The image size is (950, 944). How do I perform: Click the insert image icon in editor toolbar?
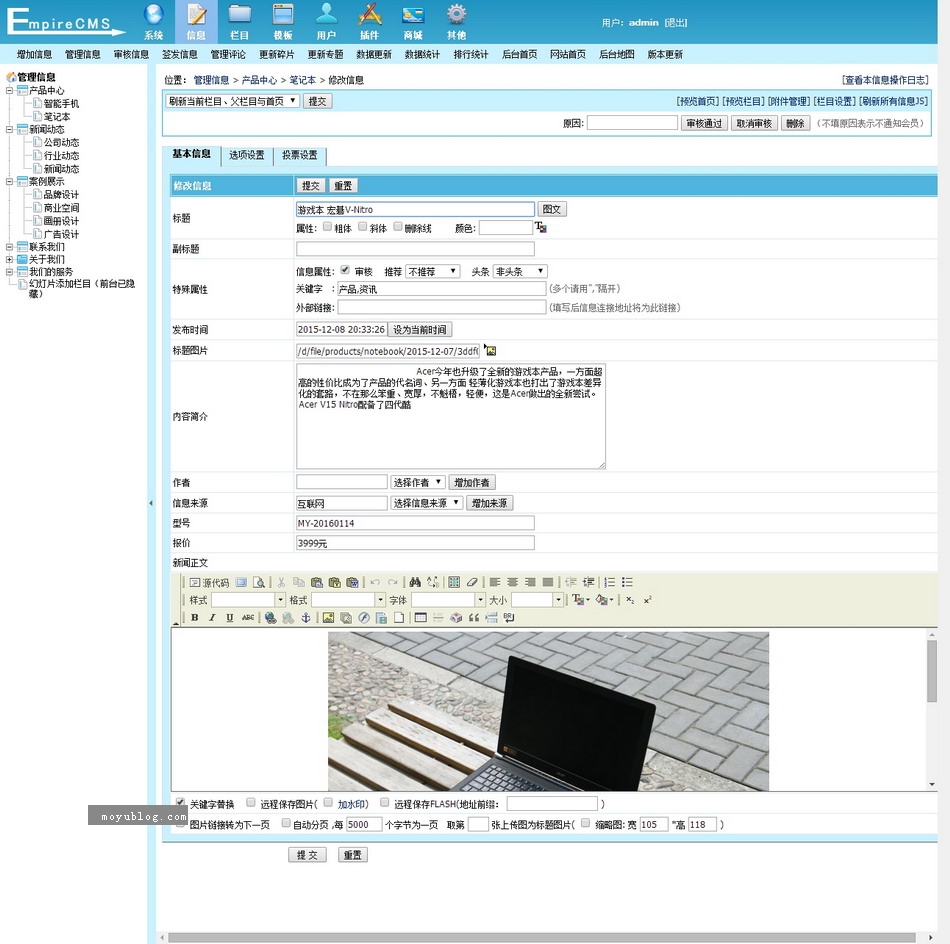pyautogui.click(x=328, y=618)
